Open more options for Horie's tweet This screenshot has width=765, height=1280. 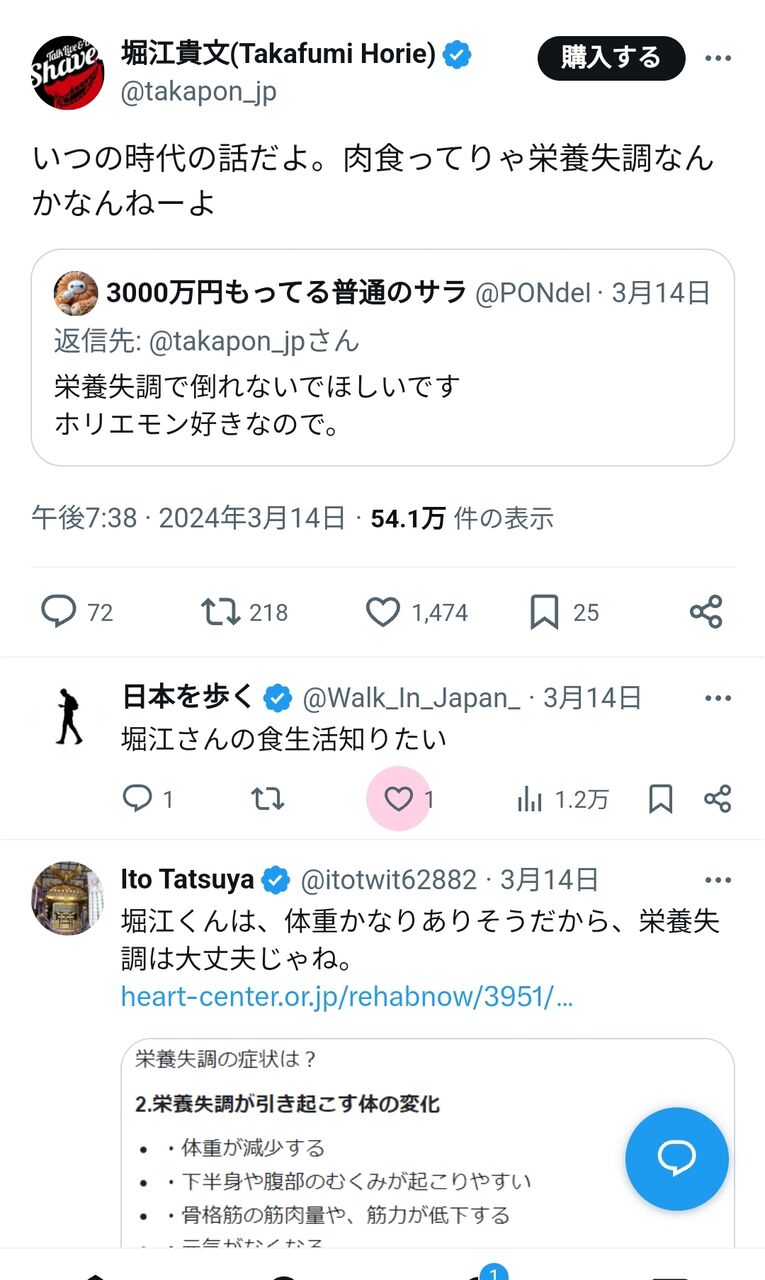point(718,59)
